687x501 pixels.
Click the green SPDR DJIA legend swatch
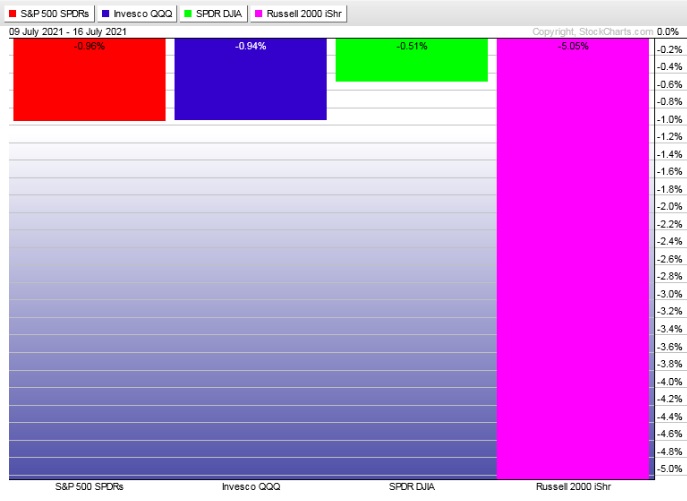pyautogui.click(x=188, y=14)
